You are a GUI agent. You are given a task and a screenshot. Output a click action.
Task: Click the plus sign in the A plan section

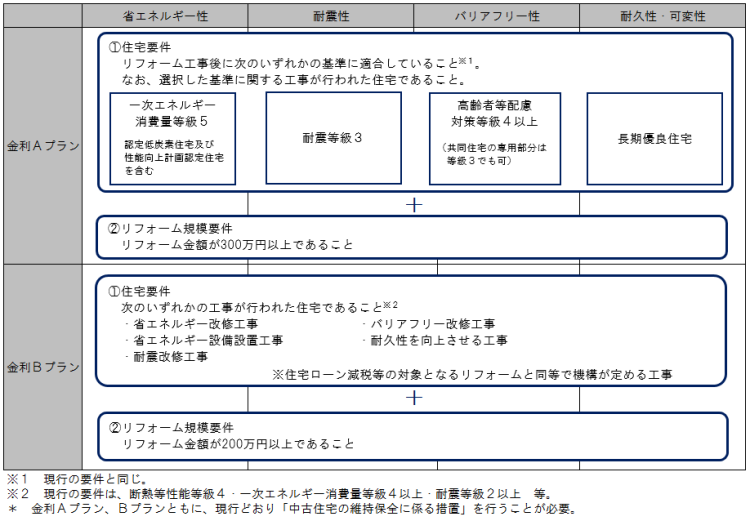pos(414,205)
